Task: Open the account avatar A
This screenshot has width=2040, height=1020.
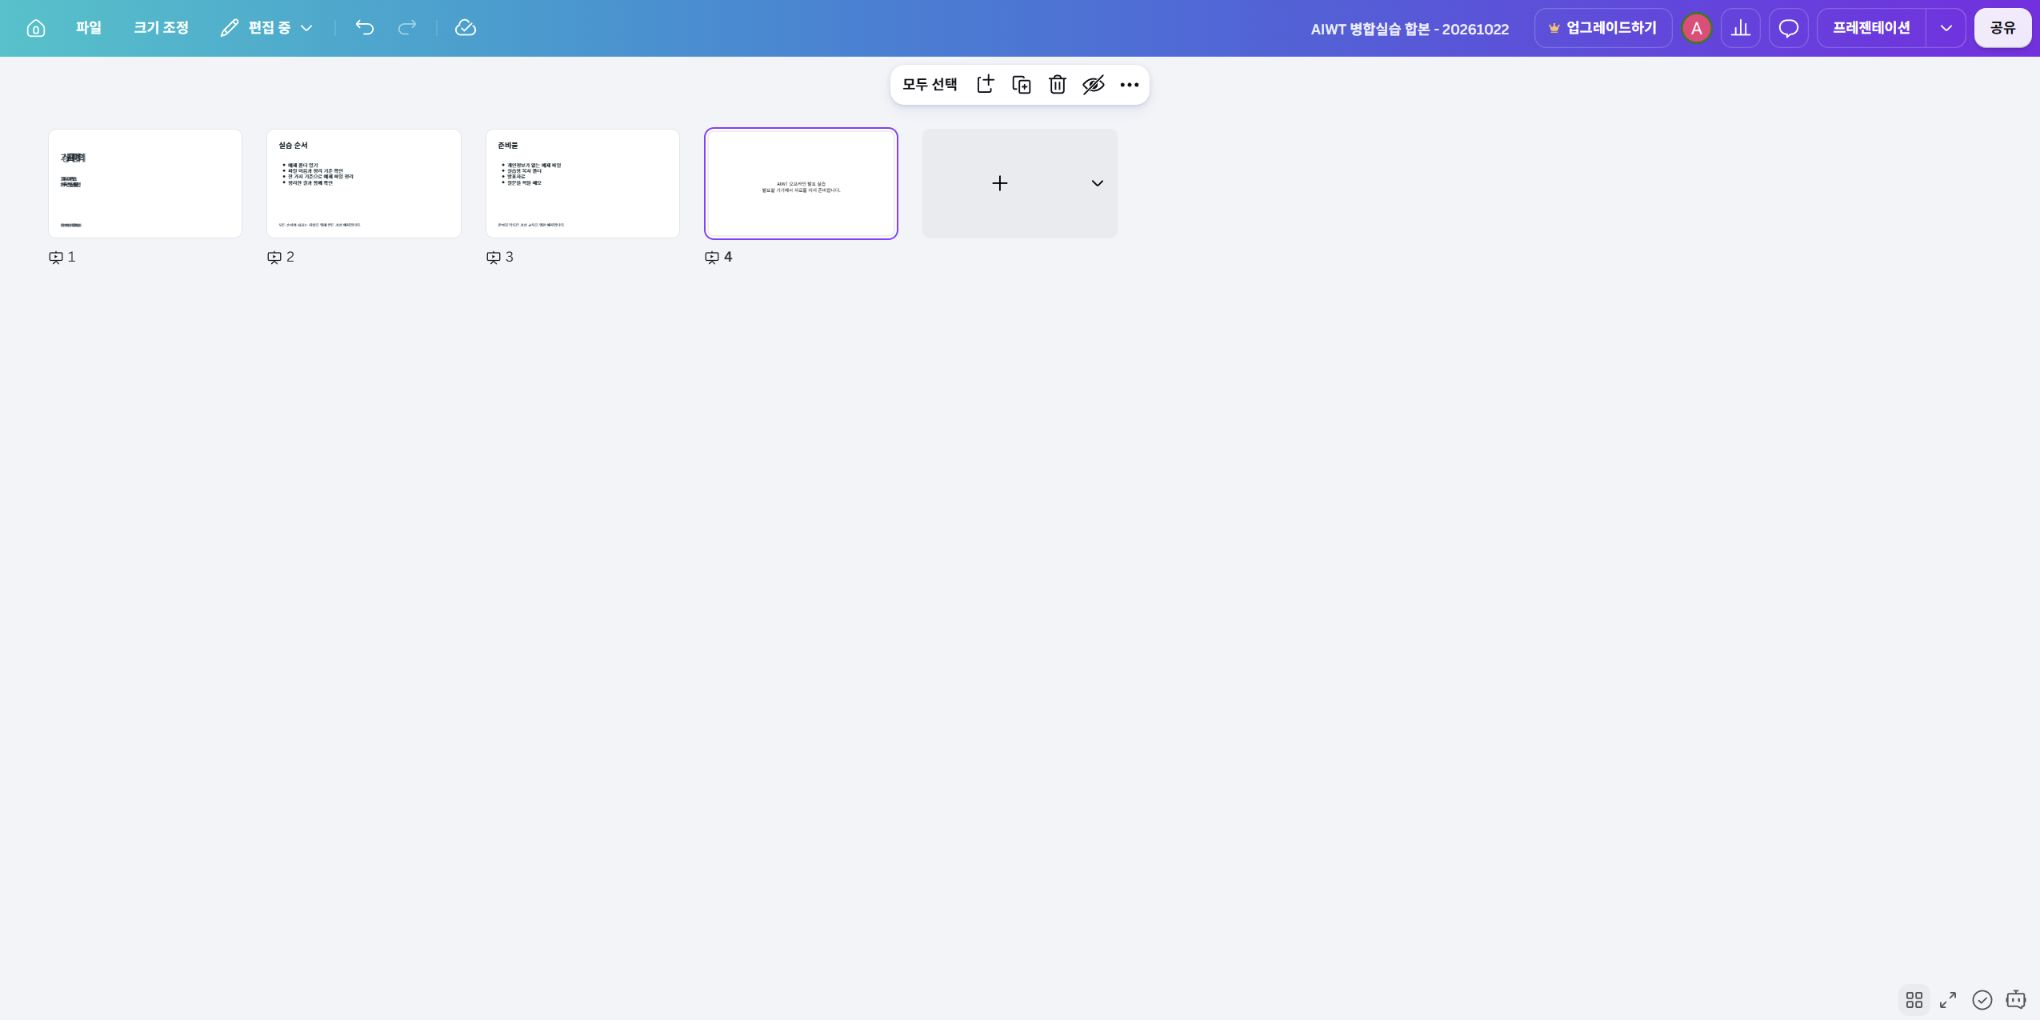Action: (1696, 28)
